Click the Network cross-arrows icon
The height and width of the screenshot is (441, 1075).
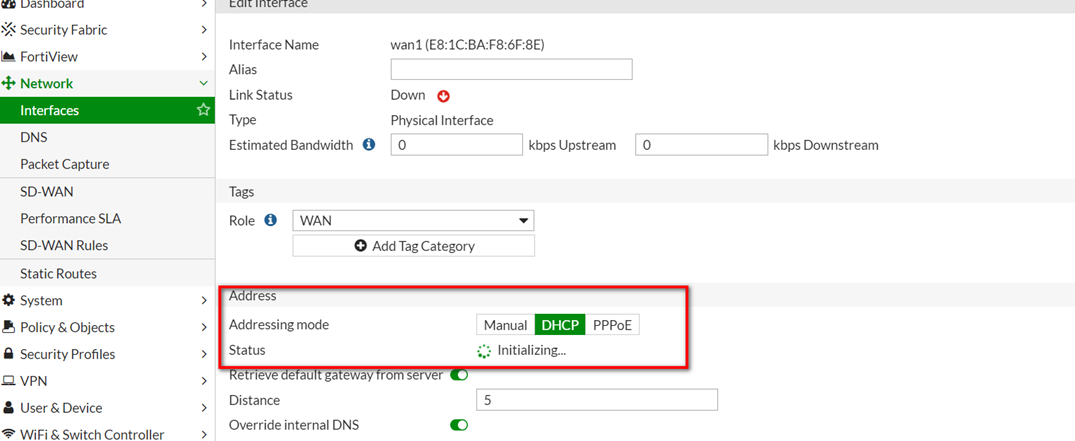tap(9, 84)
